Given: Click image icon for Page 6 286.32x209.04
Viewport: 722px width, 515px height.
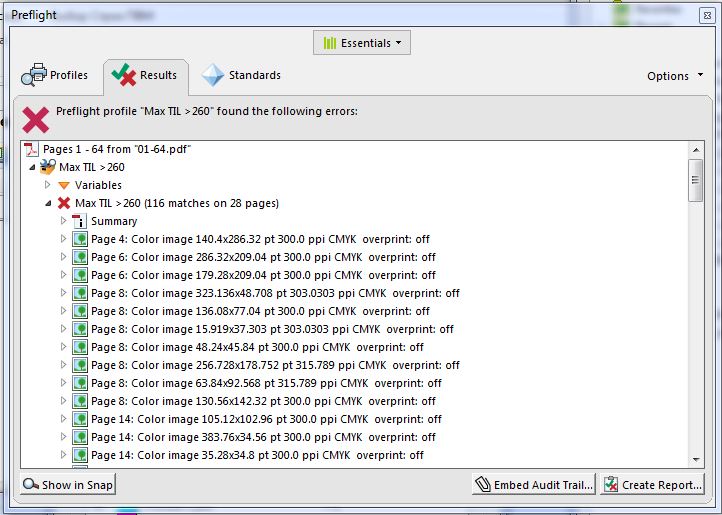Looking at the screenshot, I should click(x=80, y=257).
